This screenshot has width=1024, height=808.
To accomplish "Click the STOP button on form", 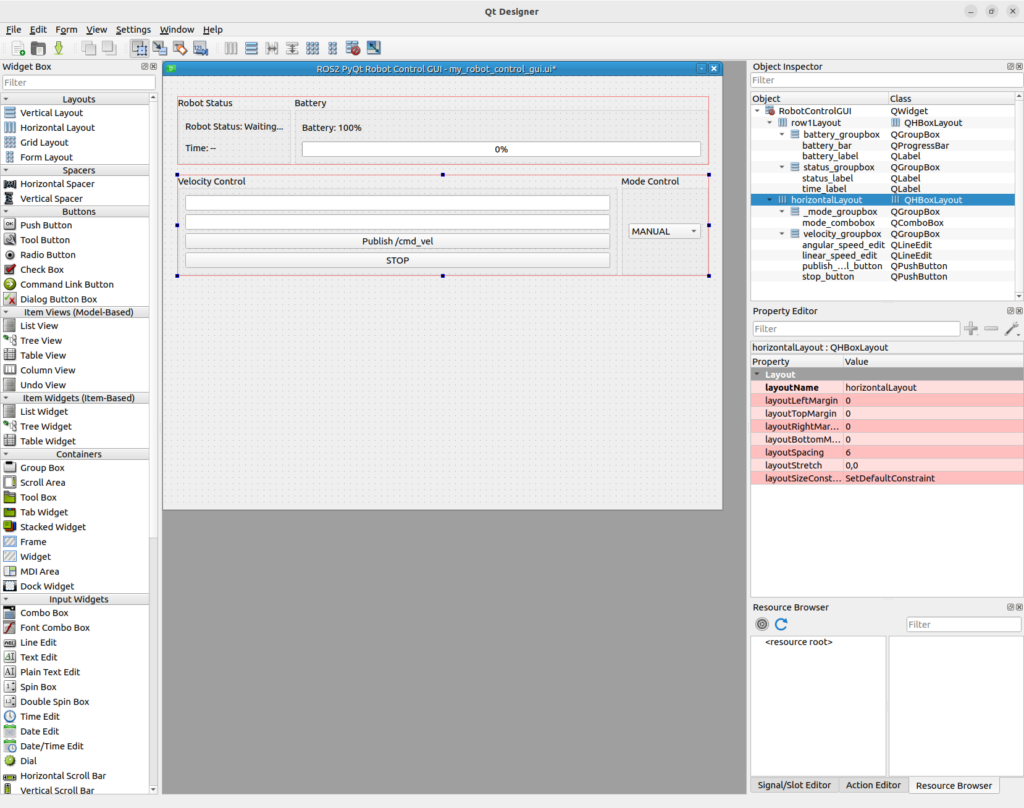I will [x=398, y=260].
